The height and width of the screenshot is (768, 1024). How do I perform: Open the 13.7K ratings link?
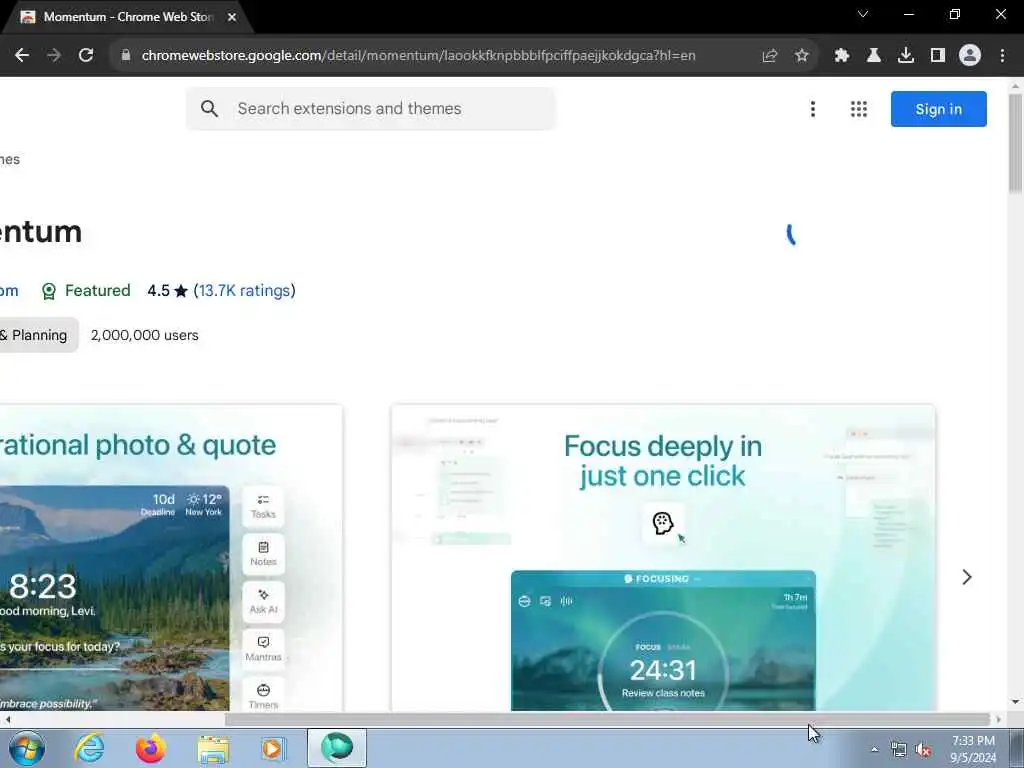[244, 291]
